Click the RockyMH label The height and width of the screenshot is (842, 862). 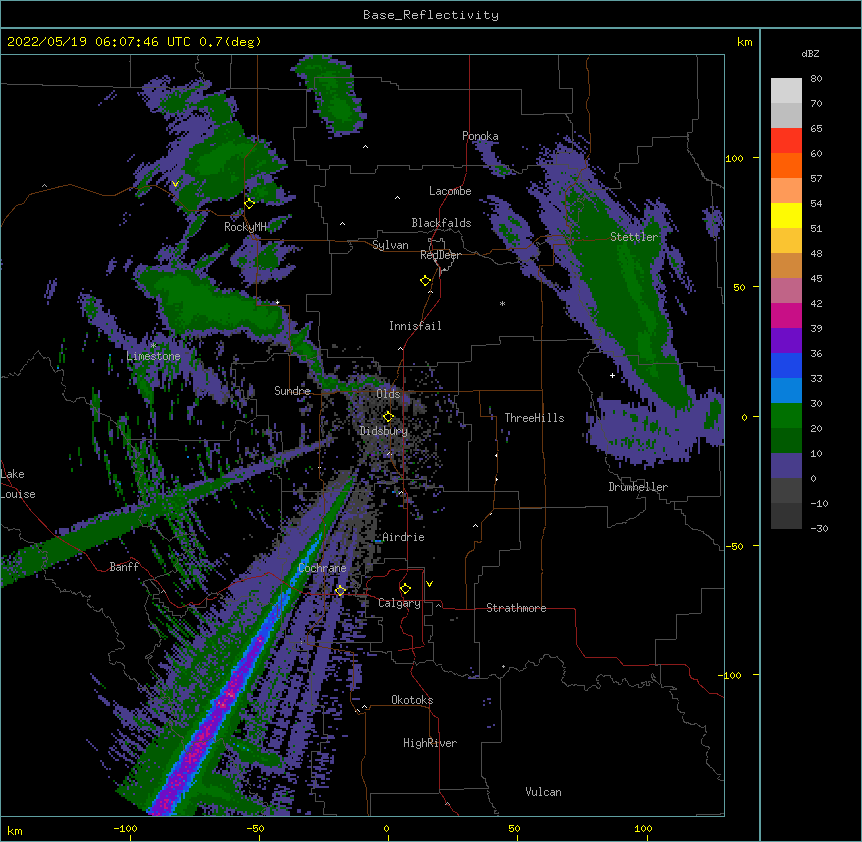[245, 227]
